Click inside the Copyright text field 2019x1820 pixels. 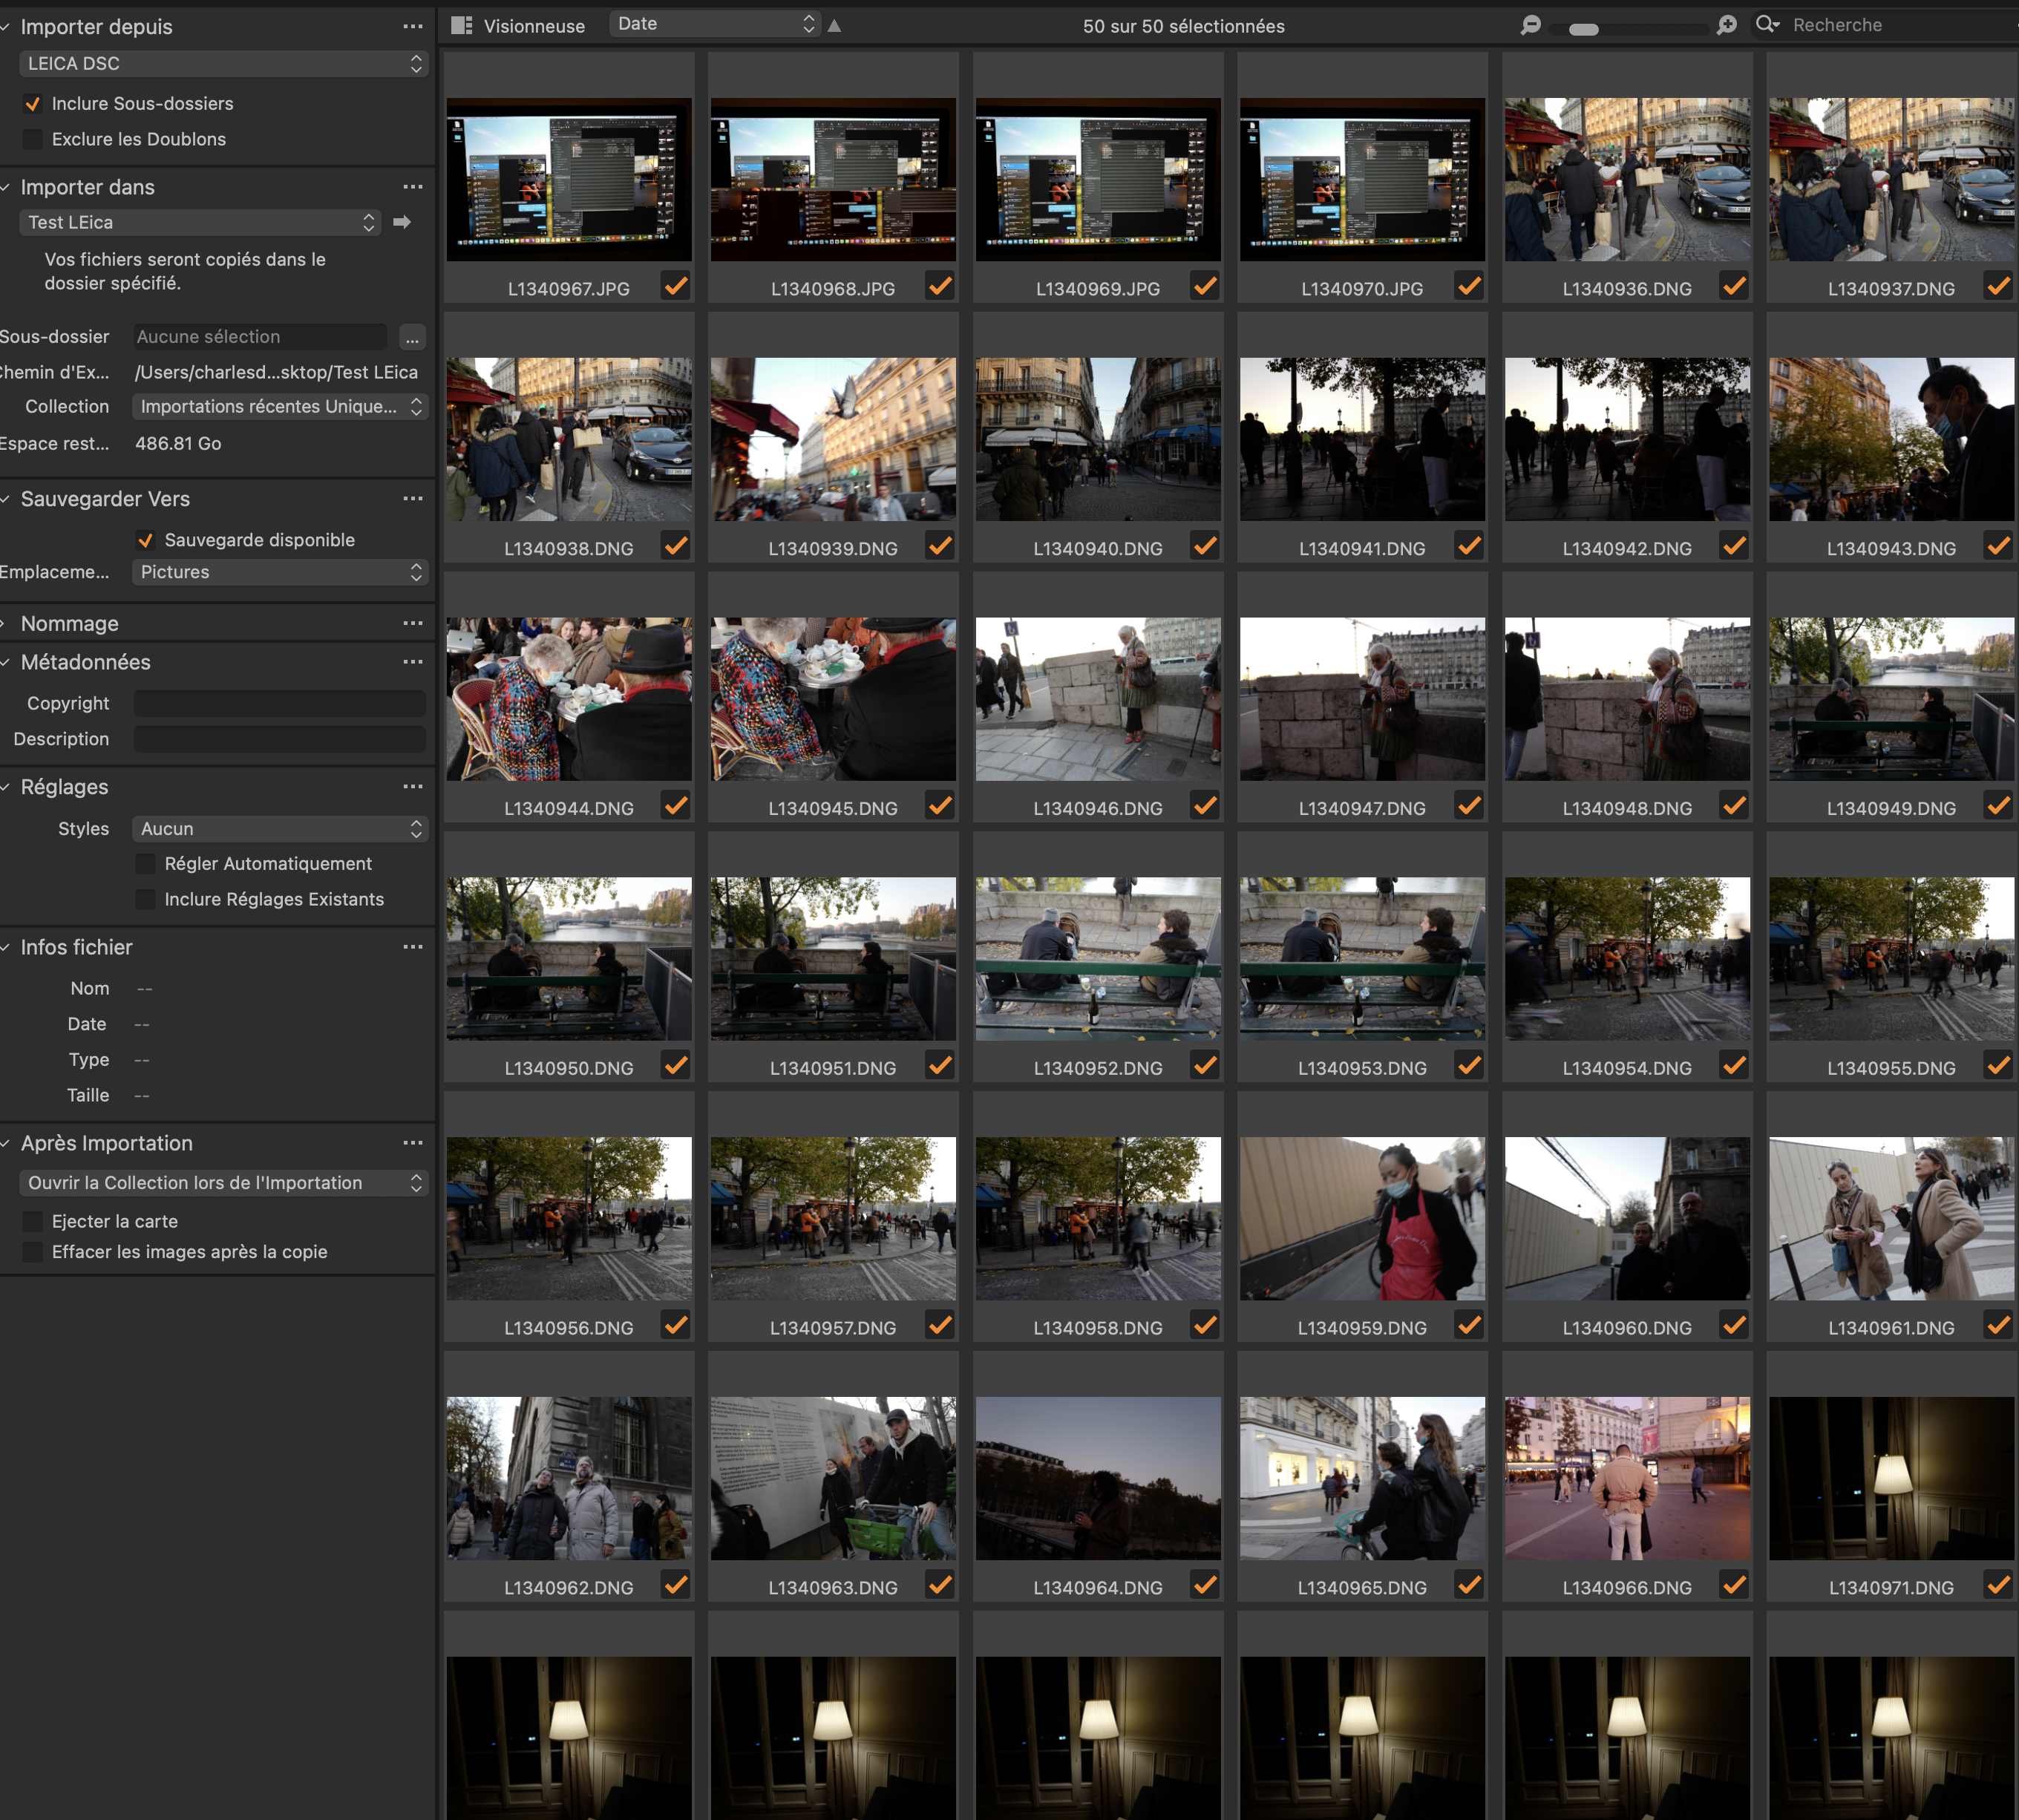(279, 704)
